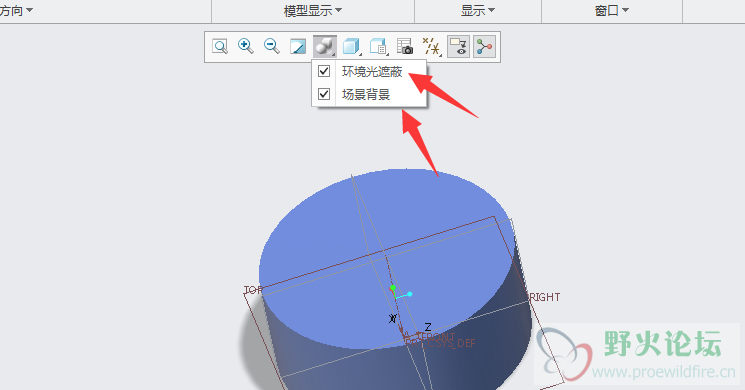The width and height of the screenshot is (745, 390).
Task: Open the View Manager camera icon
Action: (x=405, y=47)
